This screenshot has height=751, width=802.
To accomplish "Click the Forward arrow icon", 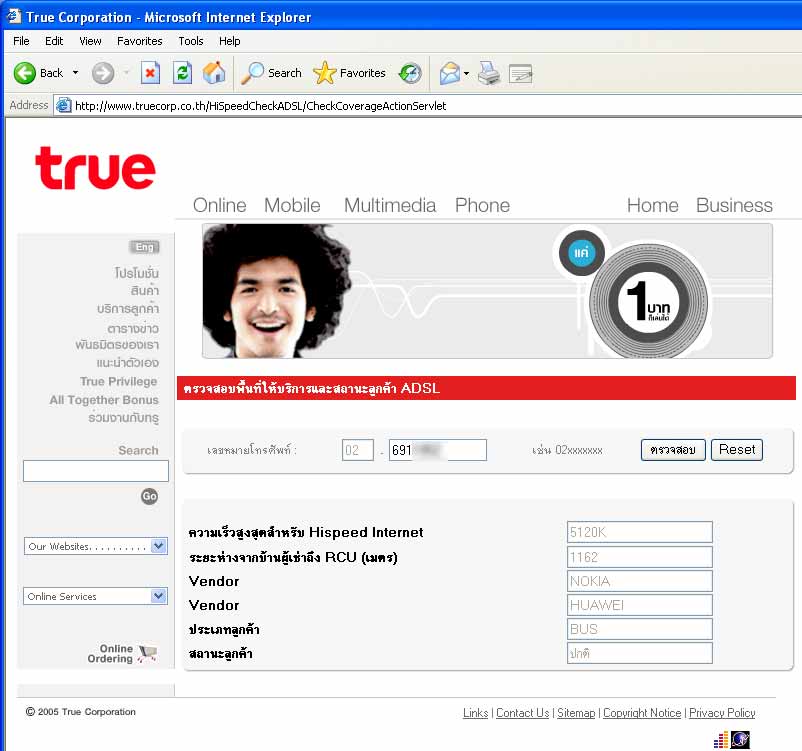I will [x=103, y=73].
